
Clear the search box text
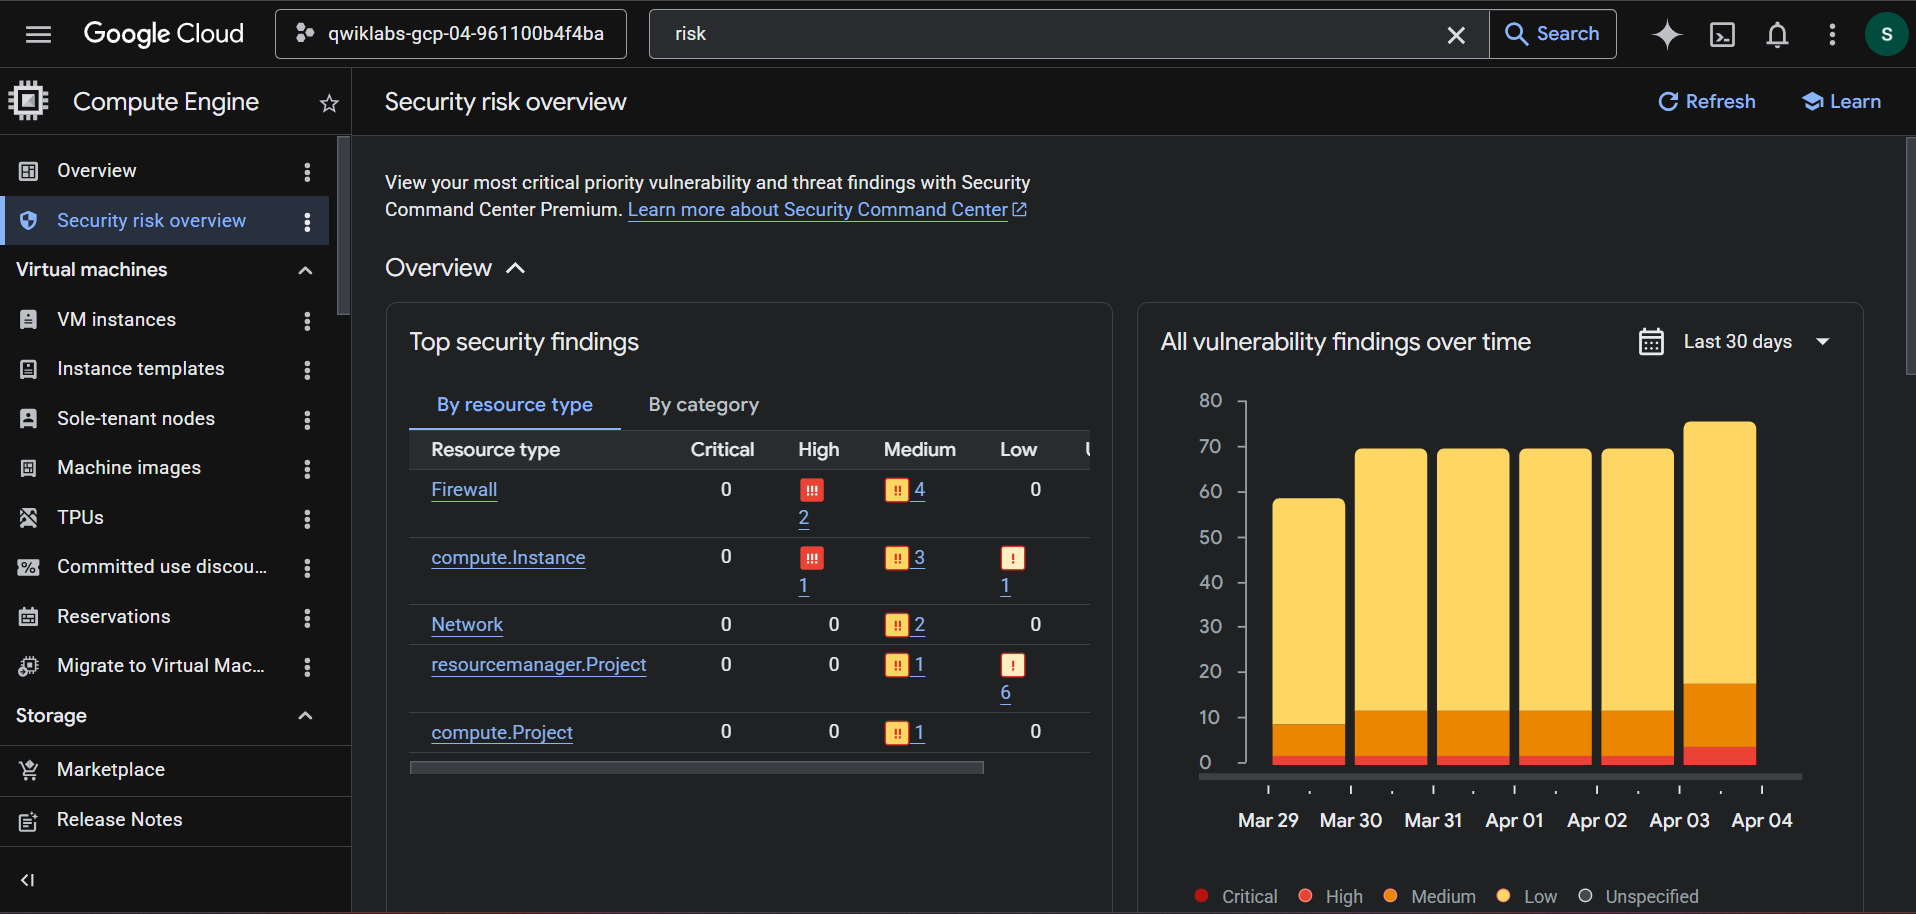pyautogui.click(x=1456, y=35)
